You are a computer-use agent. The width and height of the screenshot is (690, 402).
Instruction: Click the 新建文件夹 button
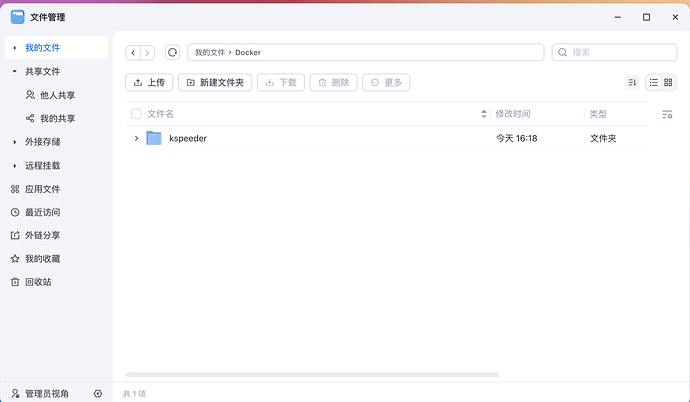tap(214, 82)
